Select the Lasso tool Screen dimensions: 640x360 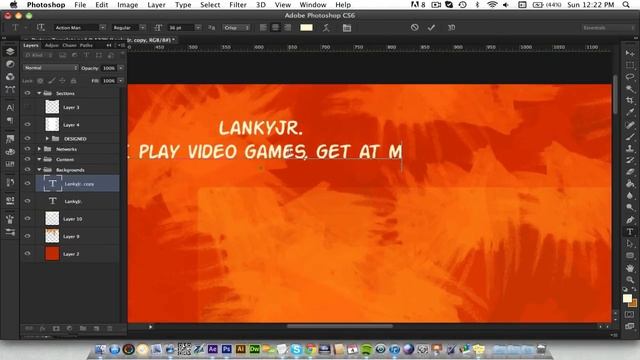tap(630, 77)
